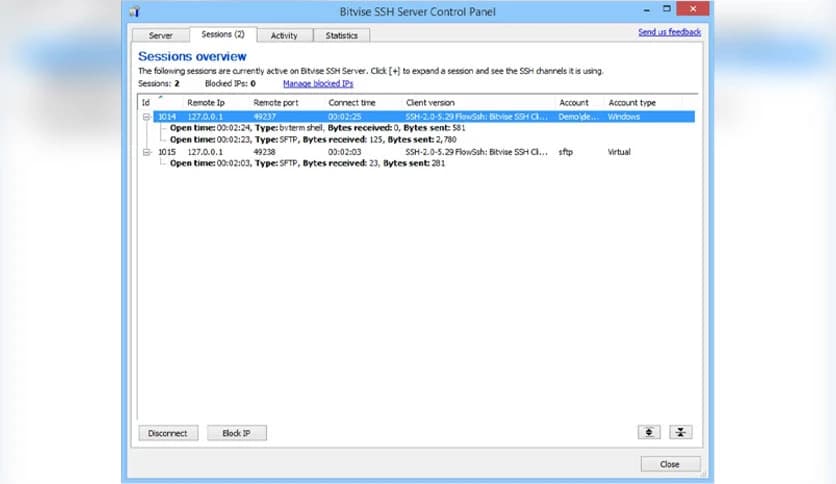Select session row with Id 1014
The width and height of the screenshot is (836, 484).
pyautogui.click(x=424, y=117)
